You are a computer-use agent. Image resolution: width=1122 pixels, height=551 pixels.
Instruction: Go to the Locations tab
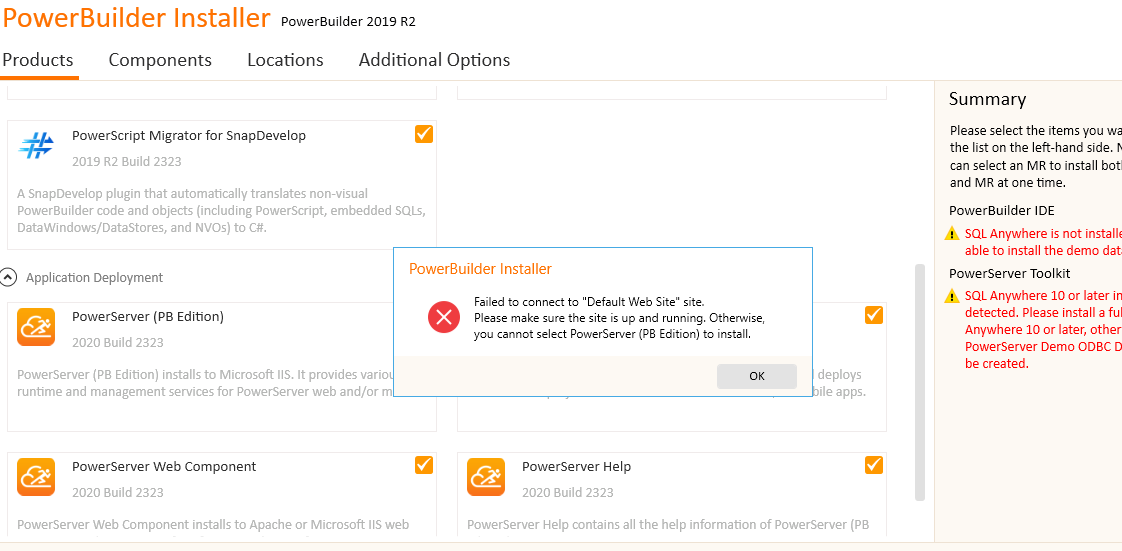[x=285, y=60]
